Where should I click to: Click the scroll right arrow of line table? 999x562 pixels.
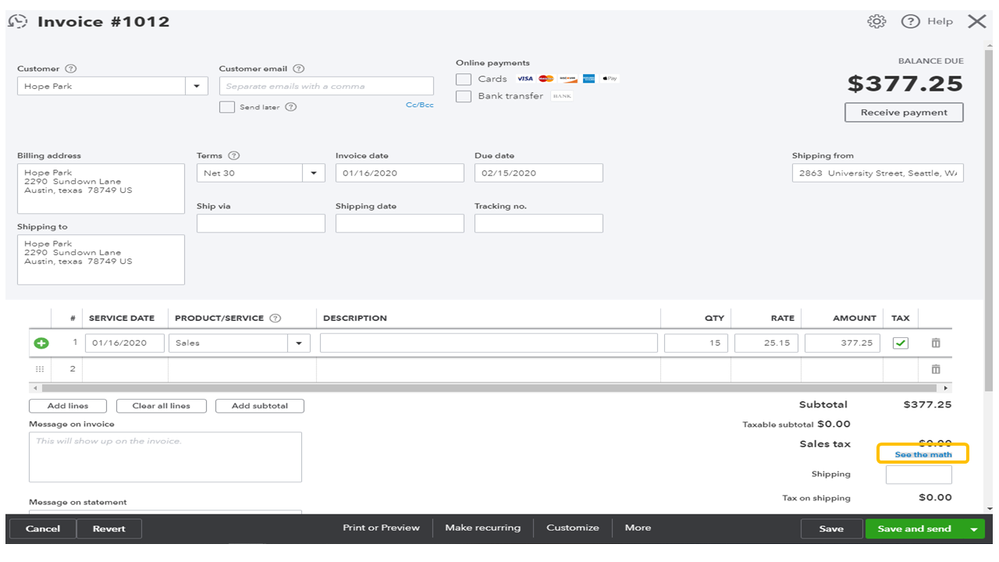tap(946, 388)
